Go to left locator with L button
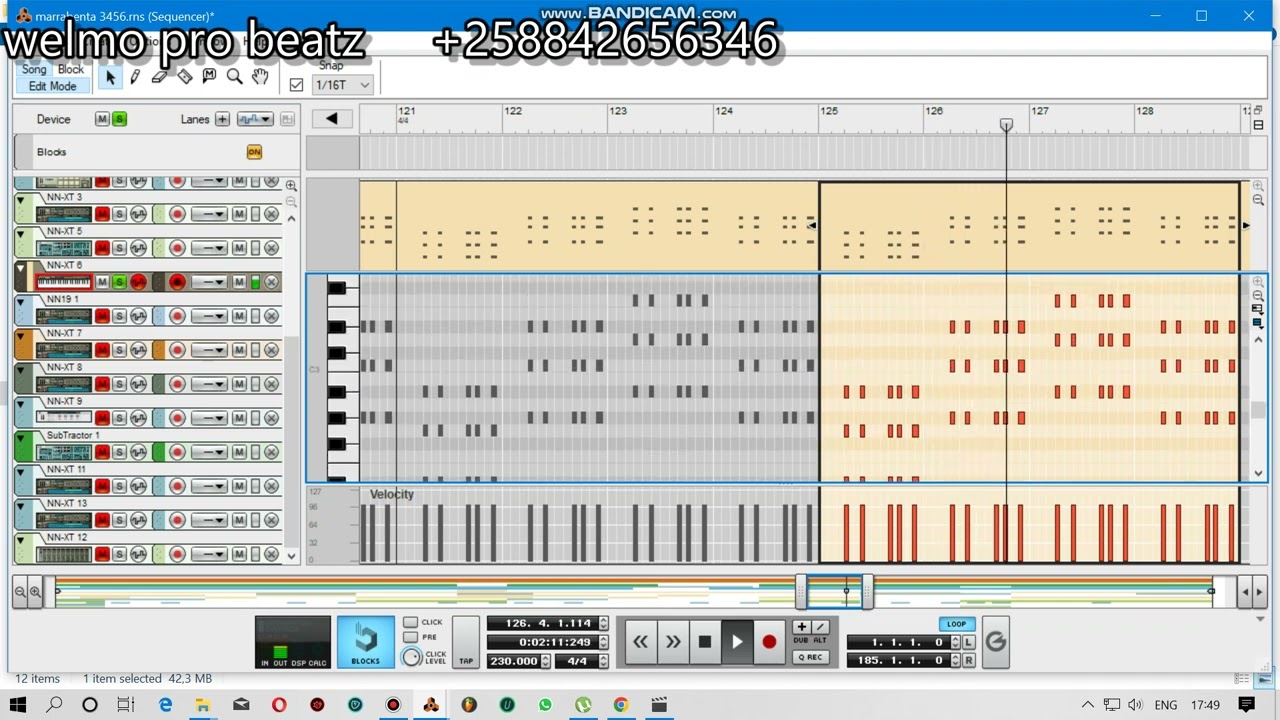 pyautogui.click(x=969, y=642)
